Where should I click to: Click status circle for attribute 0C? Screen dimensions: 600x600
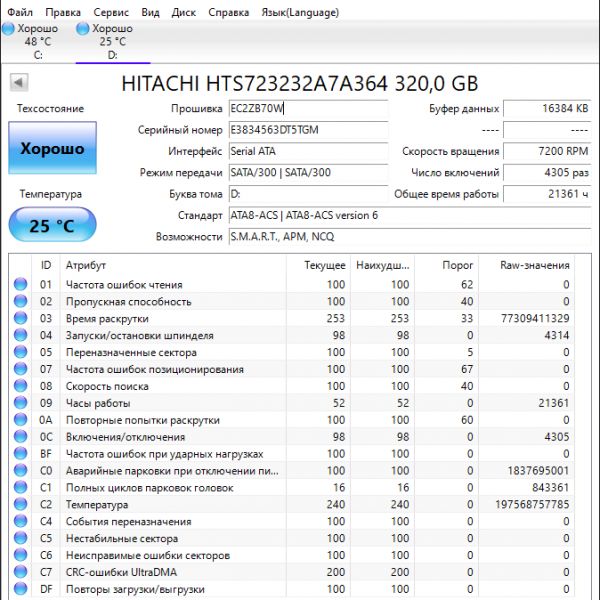[x=20, y=437]
